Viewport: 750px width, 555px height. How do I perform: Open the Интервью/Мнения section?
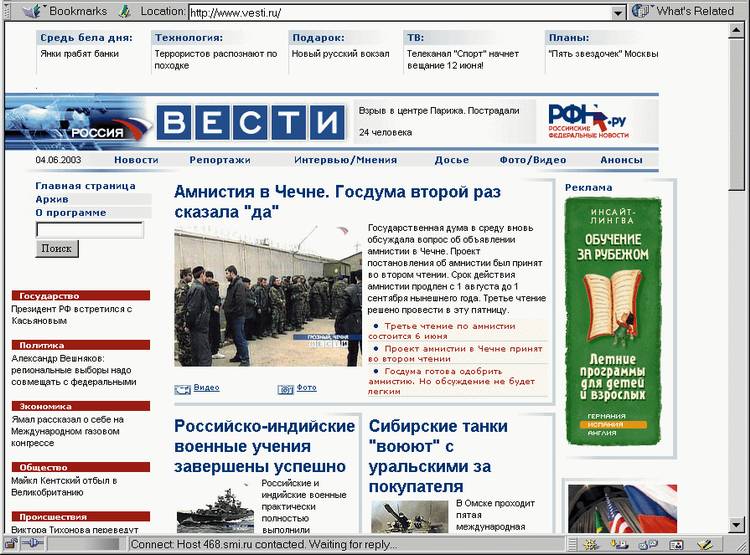(x=346, y=160)
